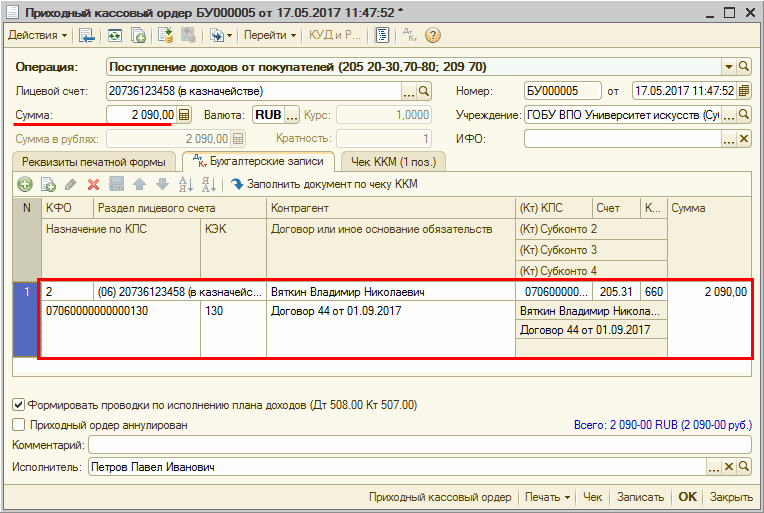The height and width of the screenshot is (513, 764).
Task: Click the Дт/Кт postings toolbar icon
Action: [410, 35]
